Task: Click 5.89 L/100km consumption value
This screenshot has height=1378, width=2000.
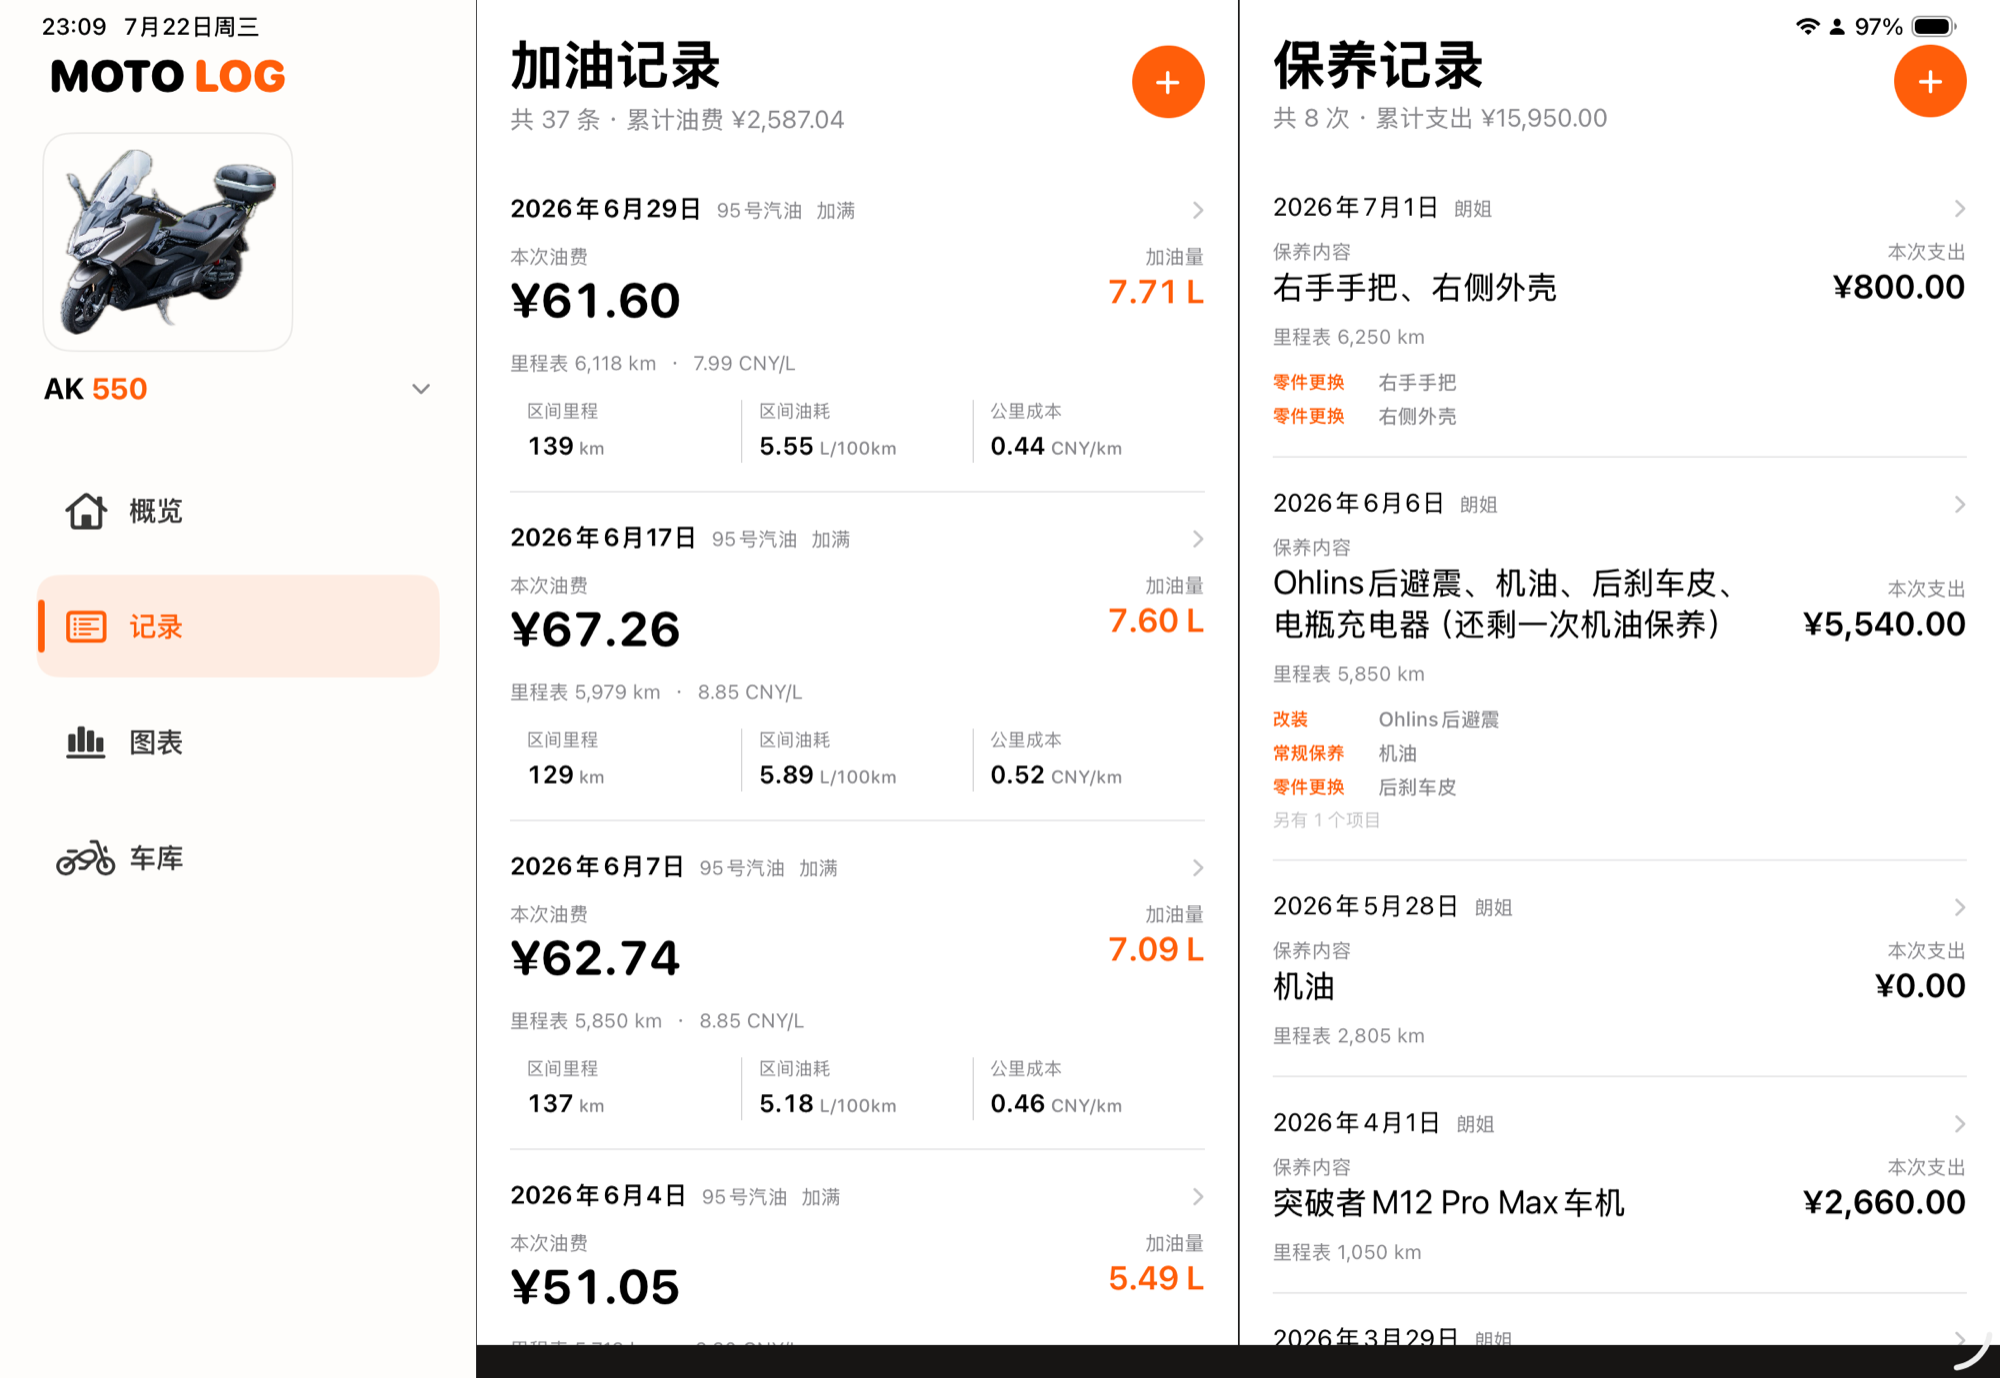Action: pos(828,776)
